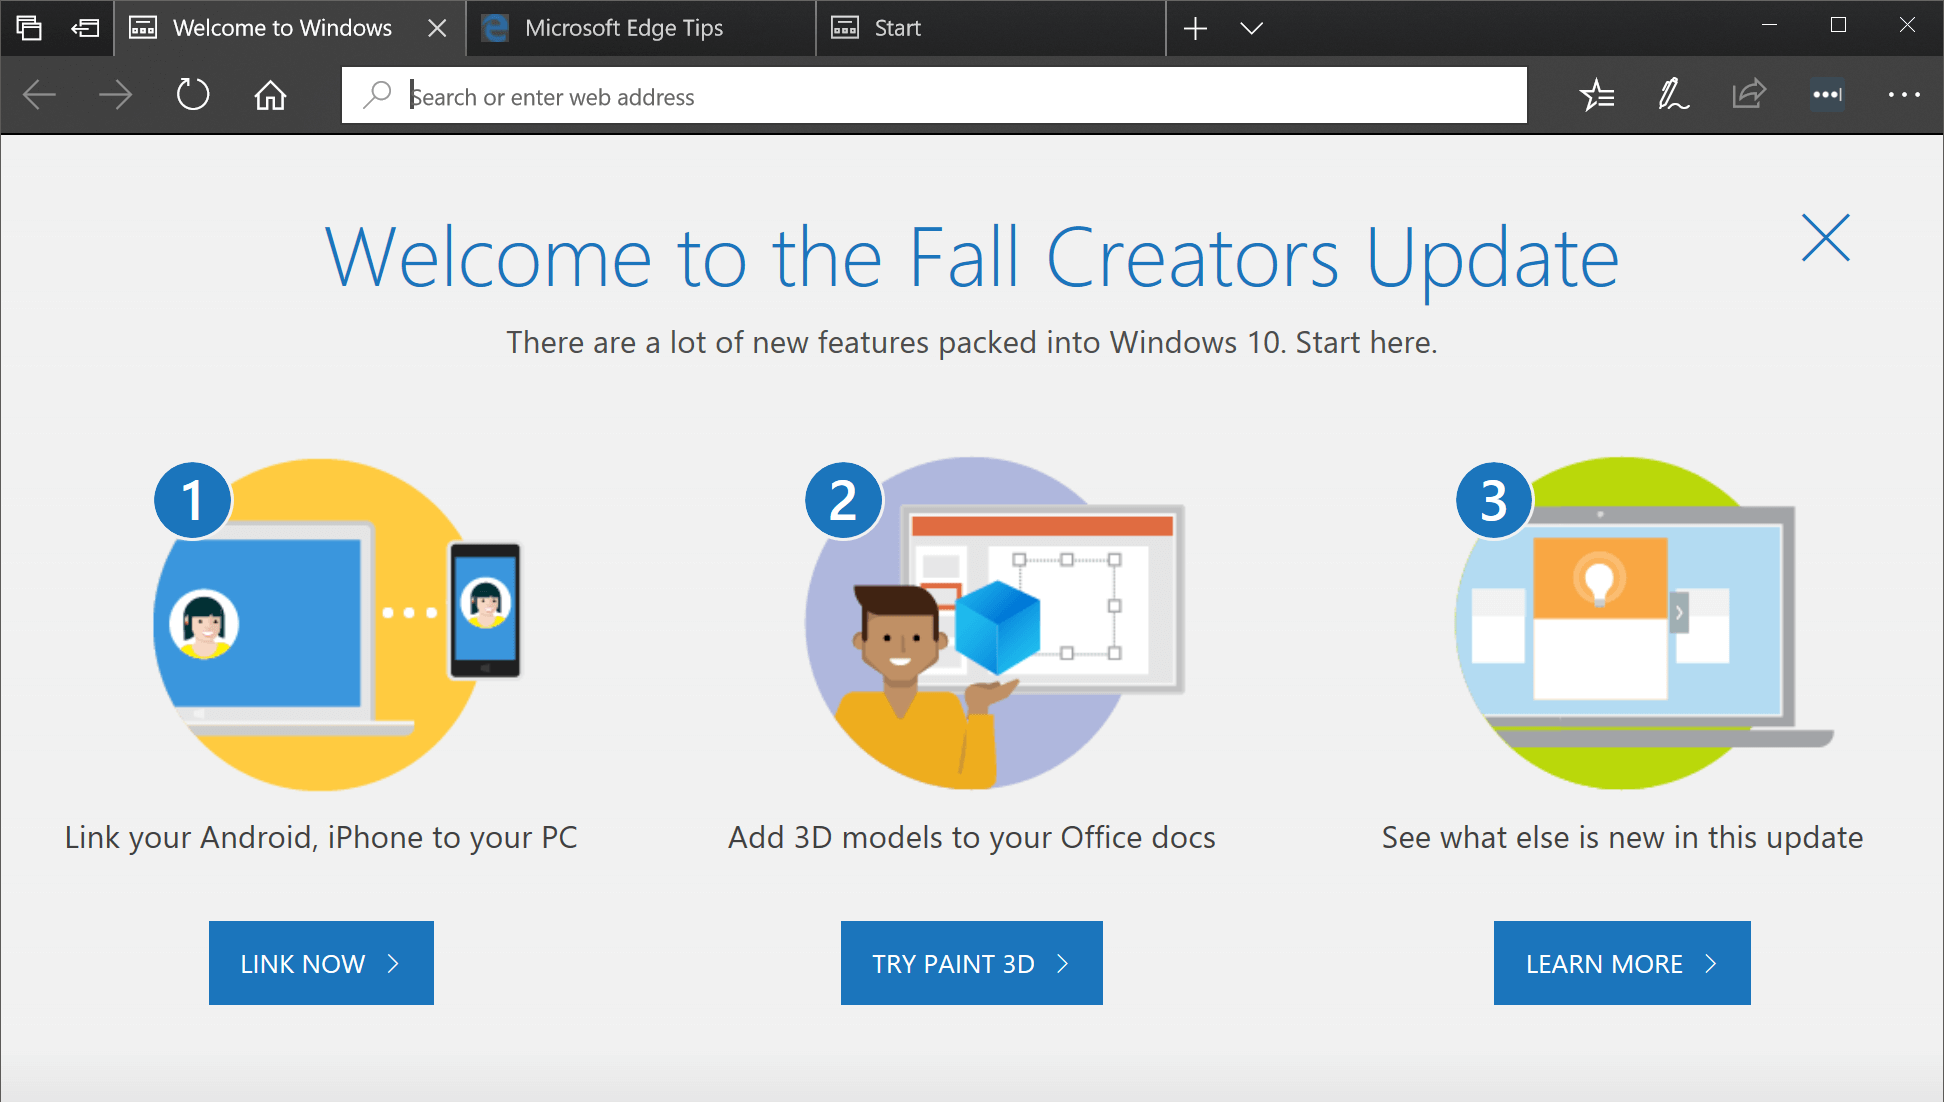Expand the Edge overflow menu ellipsis
This screenshot has width=1944, height=1102.
click(1904, 96)
